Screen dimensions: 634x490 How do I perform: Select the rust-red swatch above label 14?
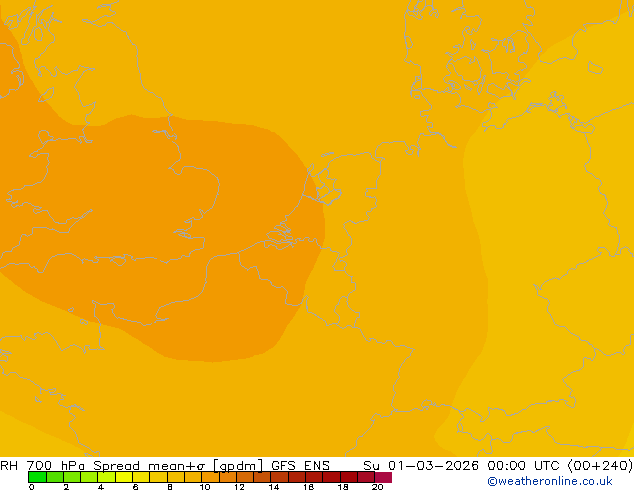pos(279,477)
